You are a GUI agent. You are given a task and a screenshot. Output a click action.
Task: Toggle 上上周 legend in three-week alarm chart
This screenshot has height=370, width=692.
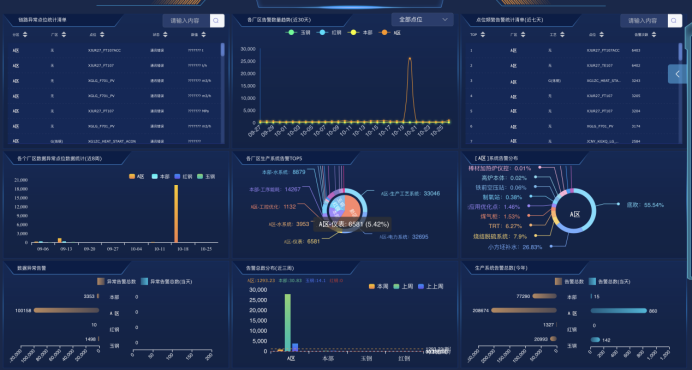[431, 287]
